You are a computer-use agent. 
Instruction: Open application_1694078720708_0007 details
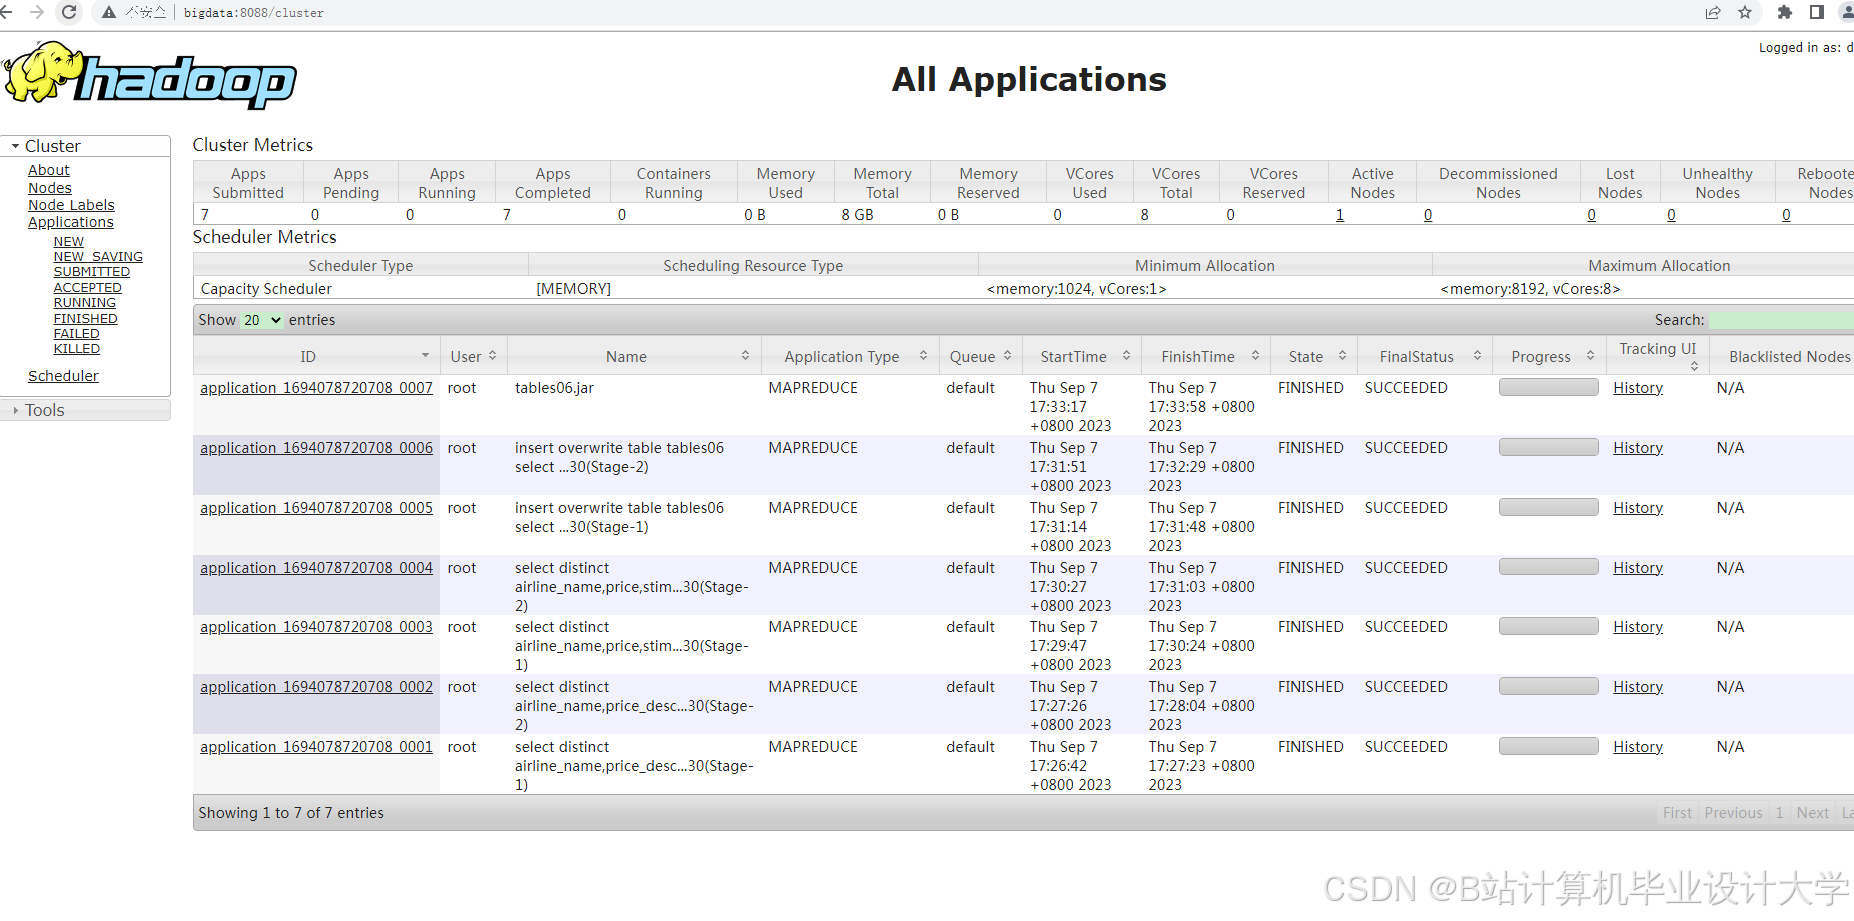click(x=316, y=388)
